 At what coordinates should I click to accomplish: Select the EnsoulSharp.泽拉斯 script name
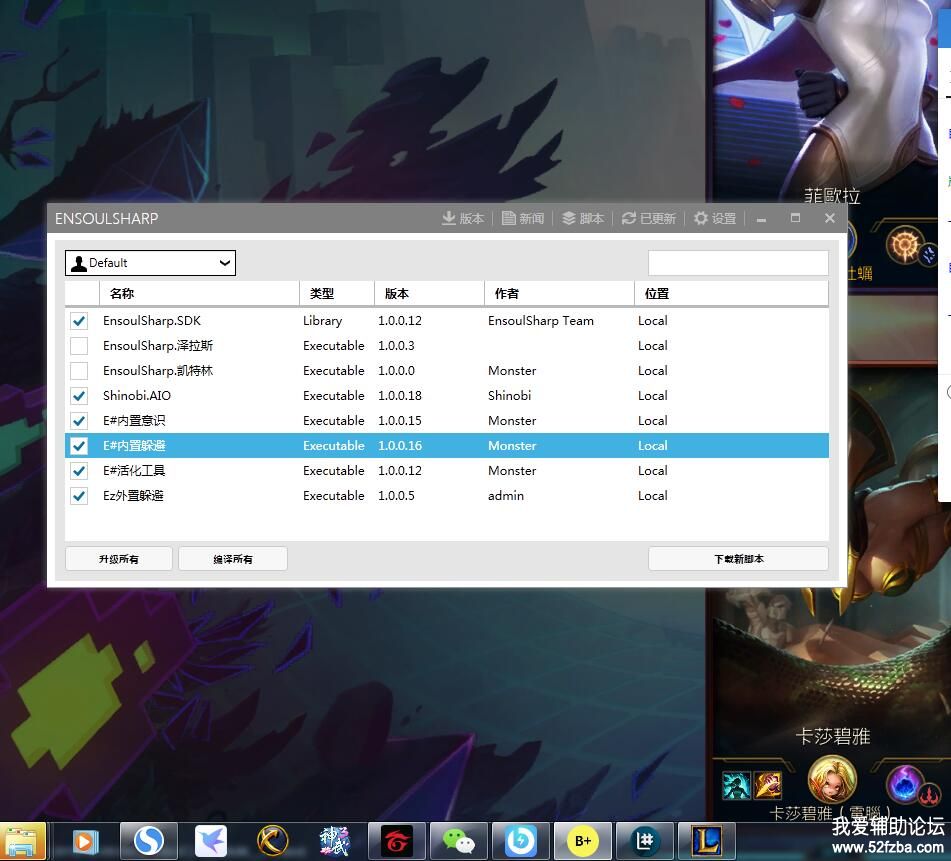(158, 346)
